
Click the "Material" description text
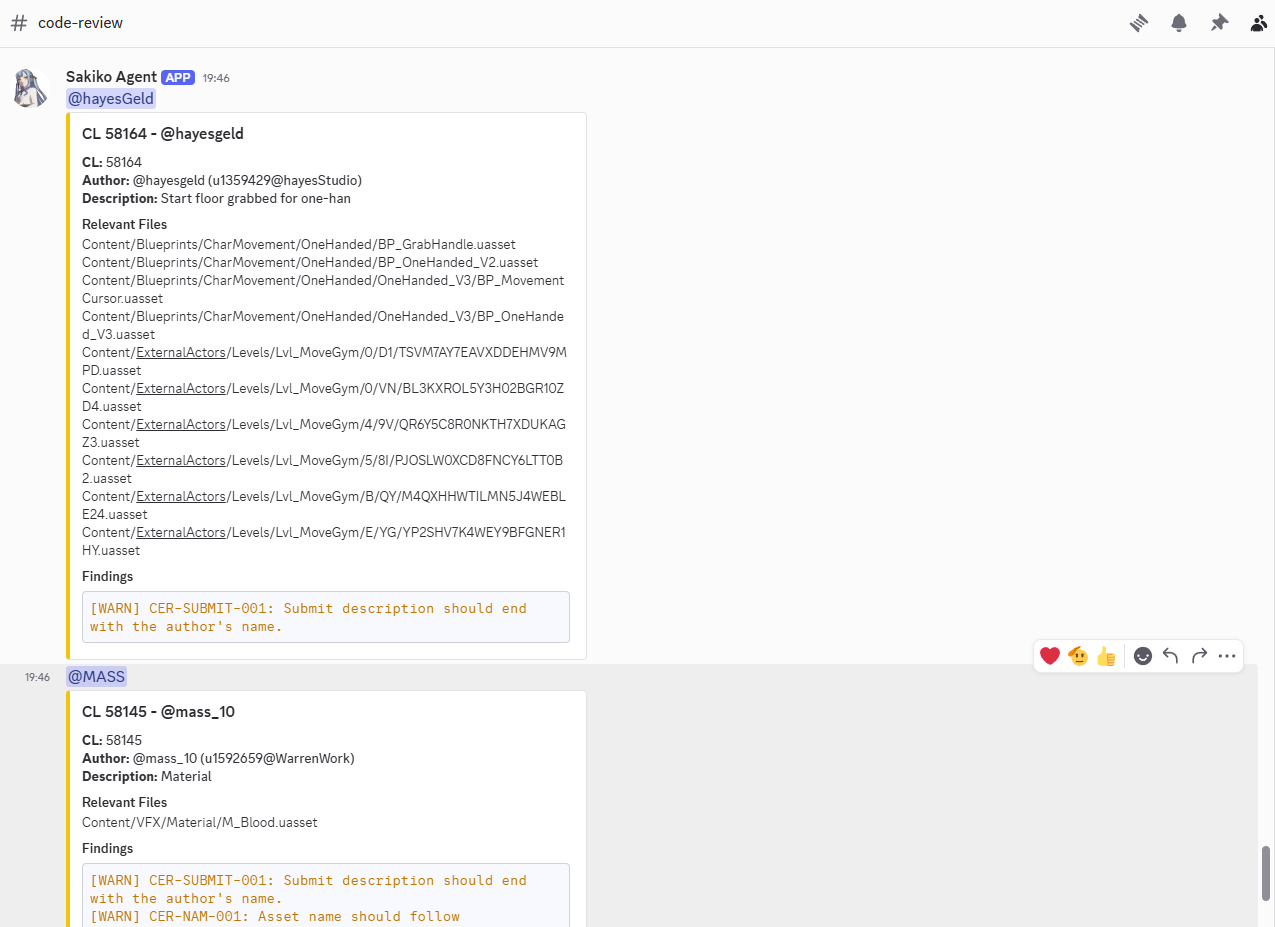186,776
